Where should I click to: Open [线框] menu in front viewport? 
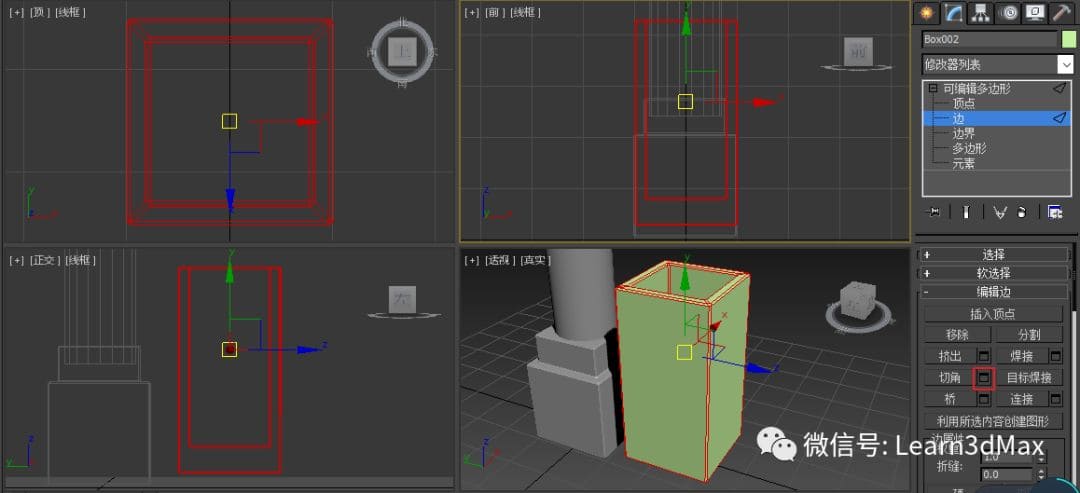pyautogui.click(x=525, y=12)
